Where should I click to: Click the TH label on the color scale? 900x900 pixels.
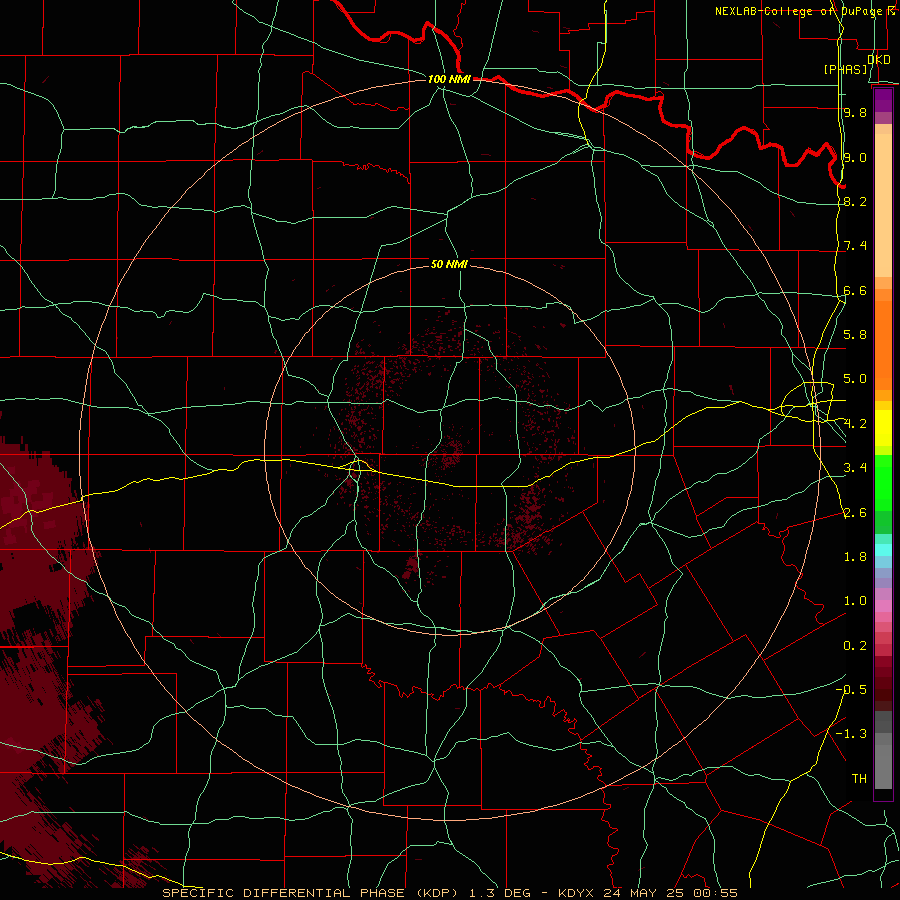coord(859,779)
